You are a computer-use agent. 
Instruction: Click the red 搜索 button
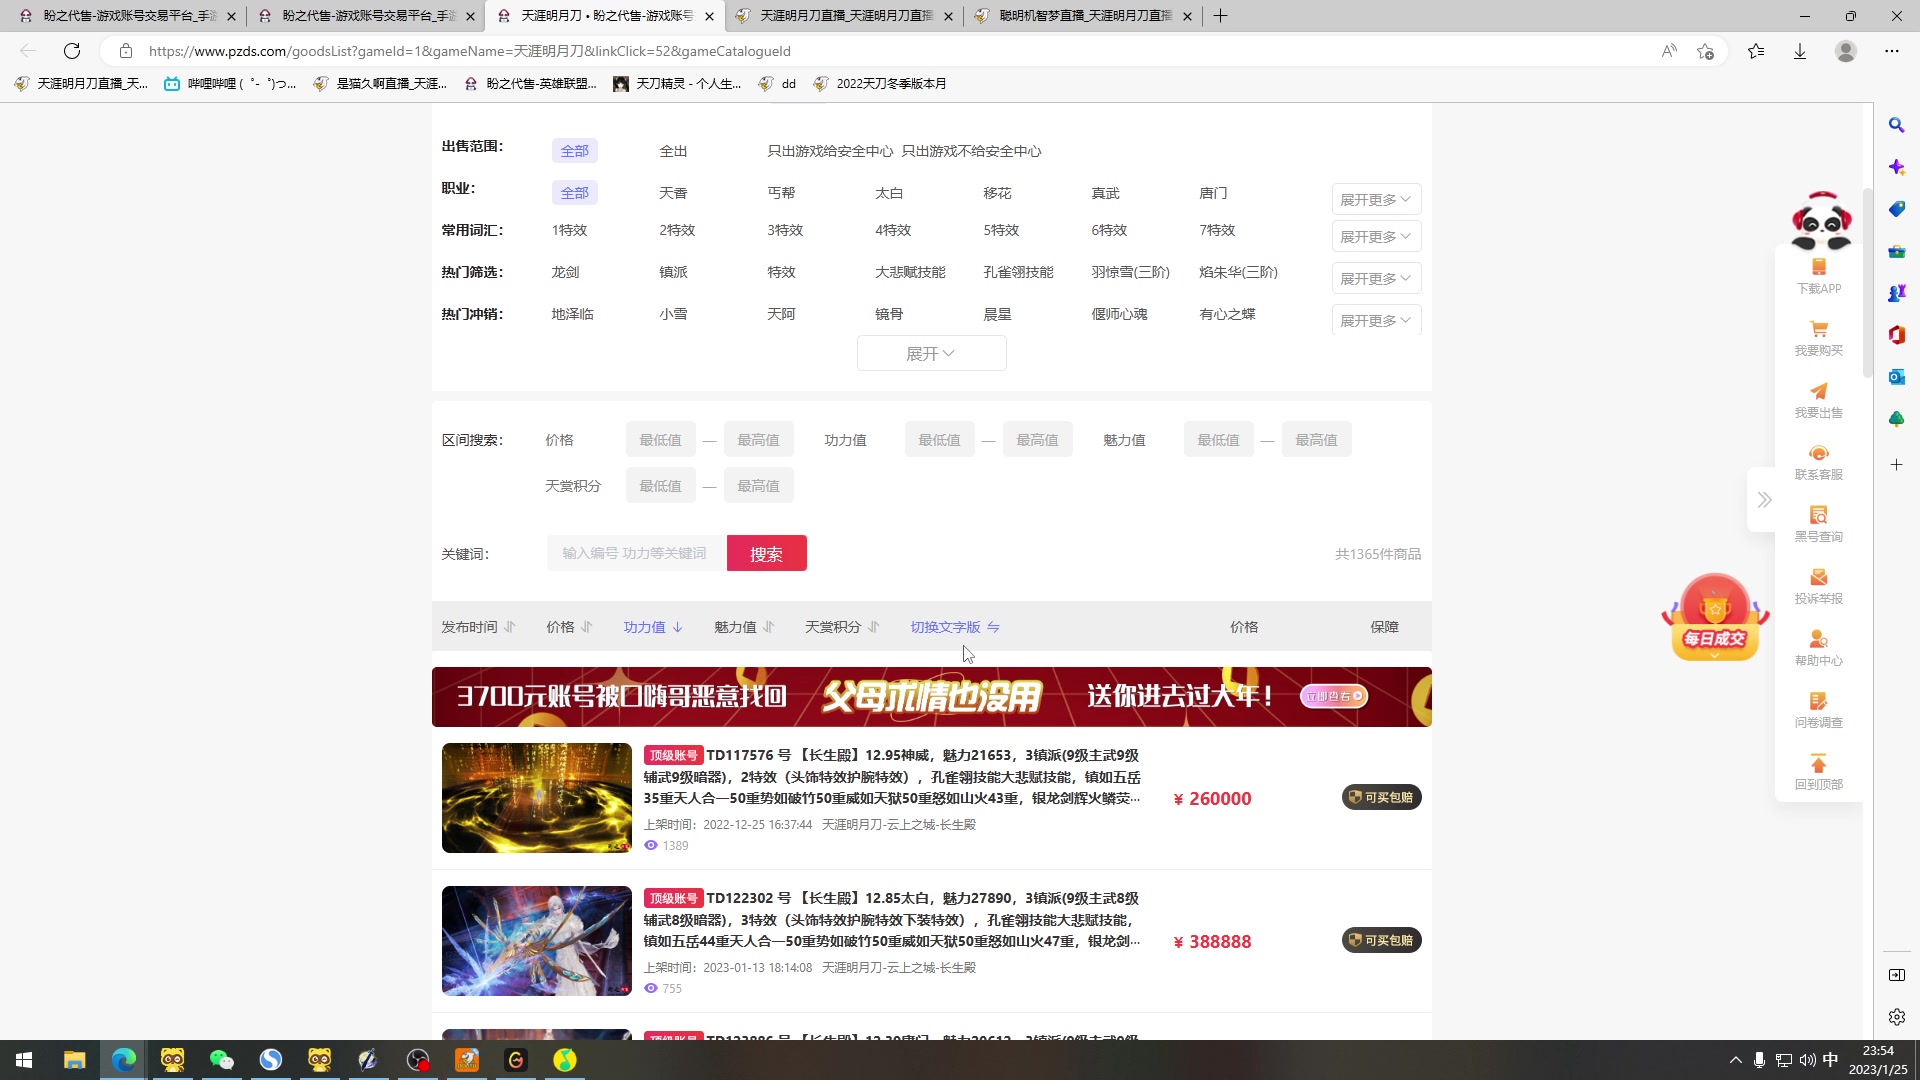point(766,553)
